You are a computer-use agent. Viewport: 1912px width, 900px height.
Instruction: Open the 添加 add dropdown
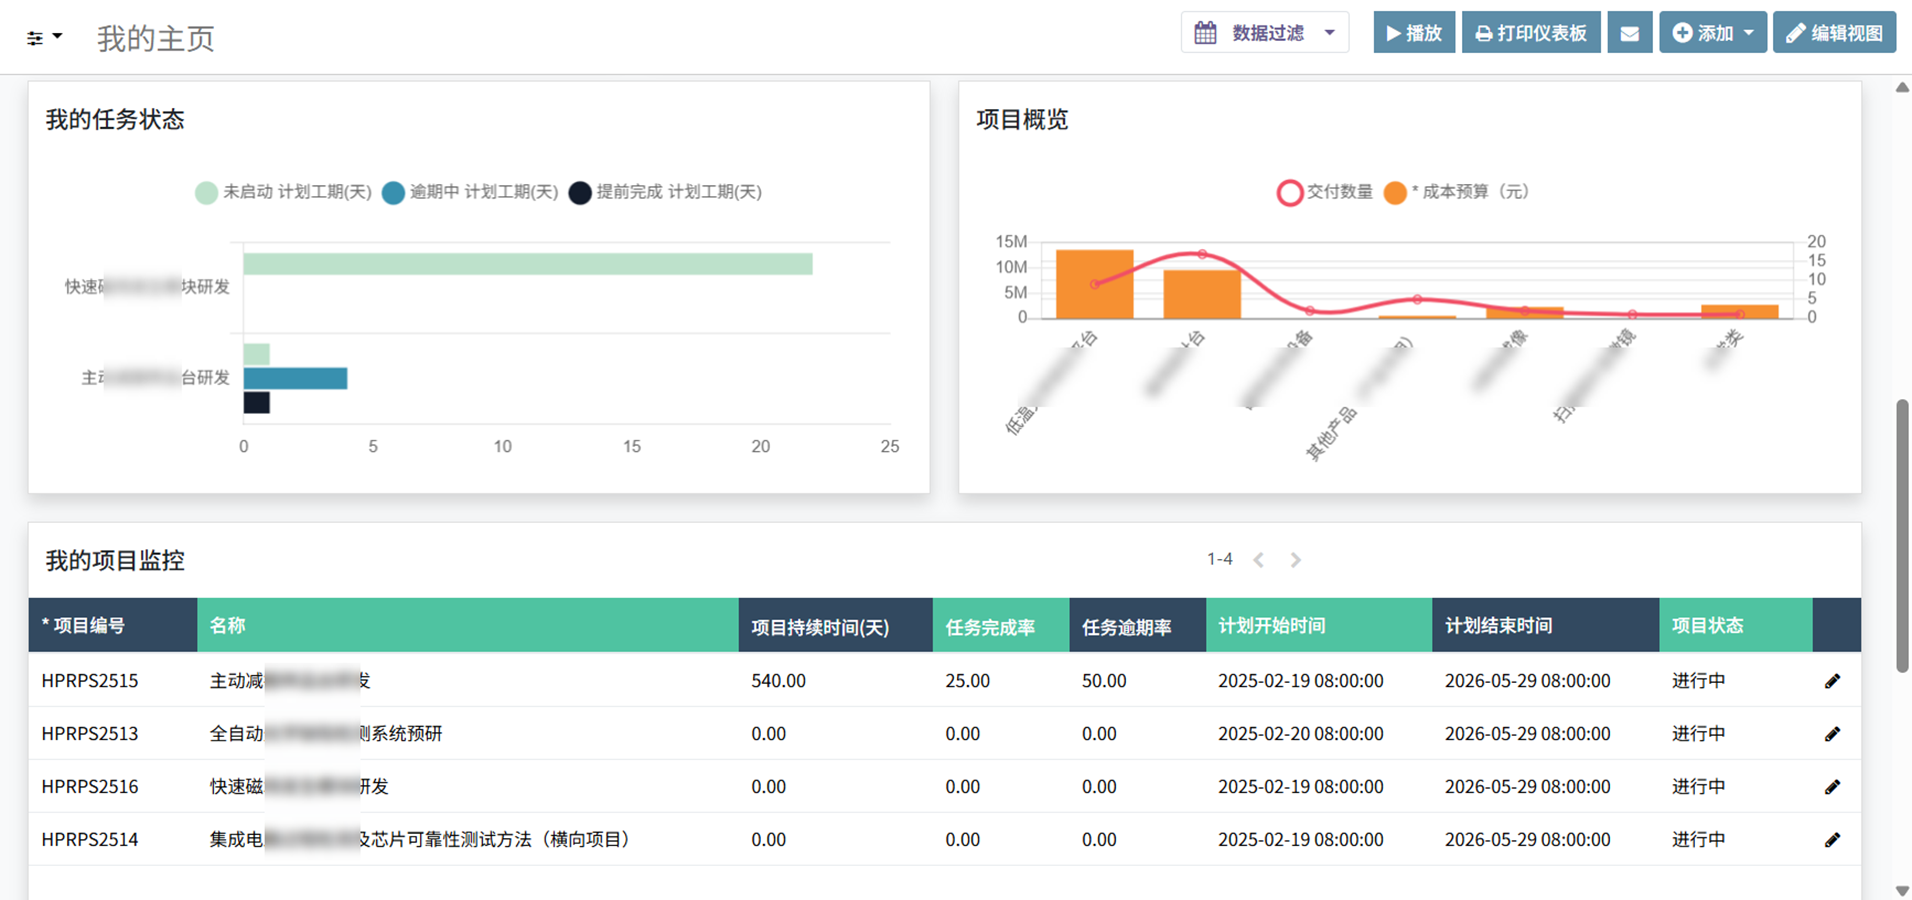tap(1713, 33)
